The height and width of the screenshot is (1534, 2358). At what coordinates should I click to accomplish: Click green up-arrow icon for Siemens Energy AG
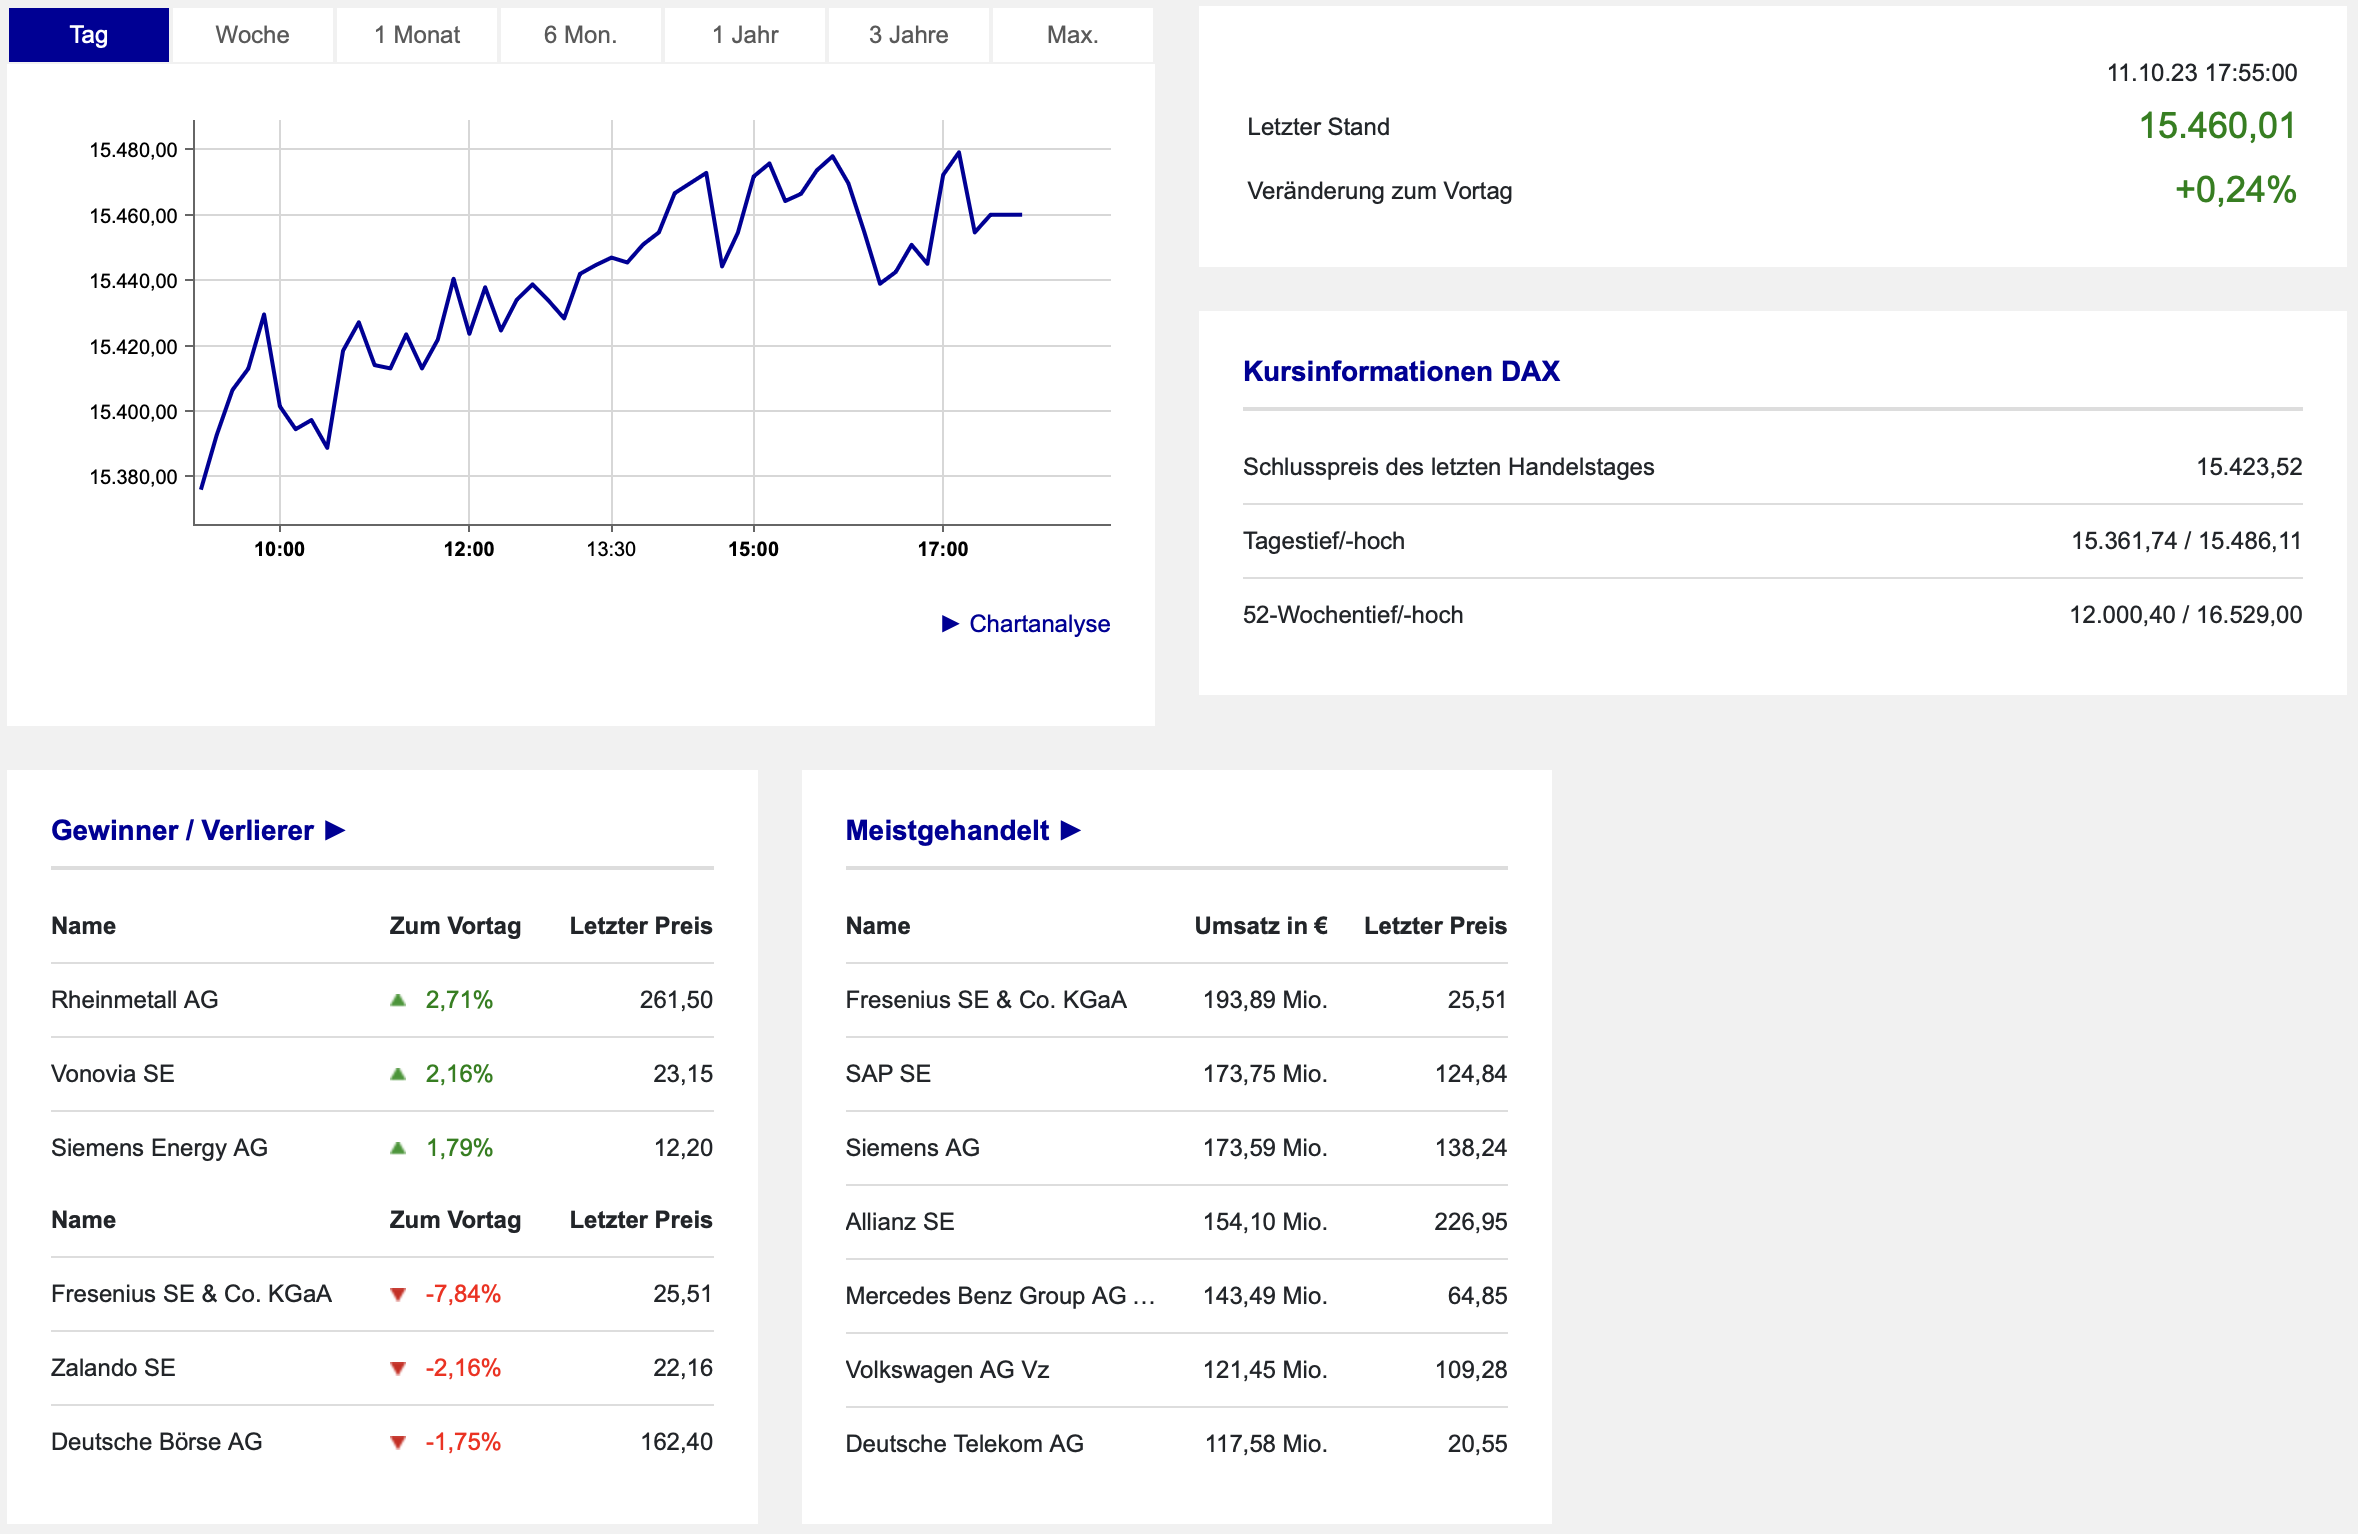[398, 1148]
